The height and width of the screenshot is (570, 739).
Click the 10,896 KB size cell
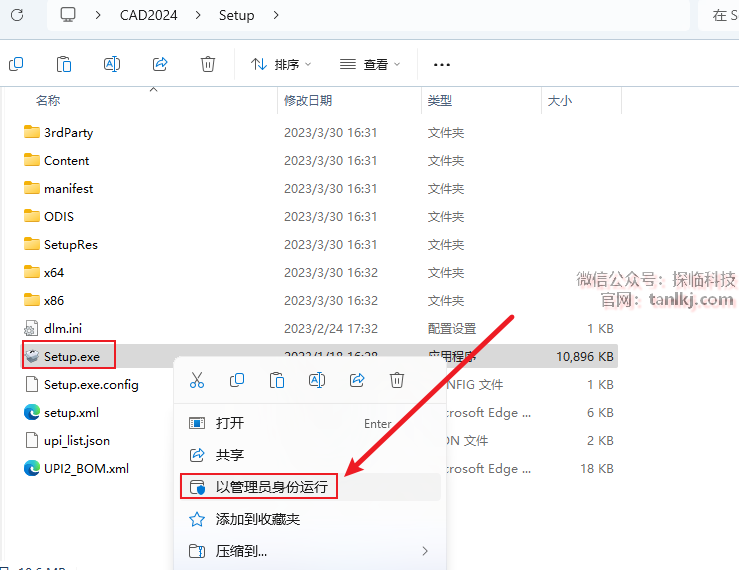pos(585,356)
